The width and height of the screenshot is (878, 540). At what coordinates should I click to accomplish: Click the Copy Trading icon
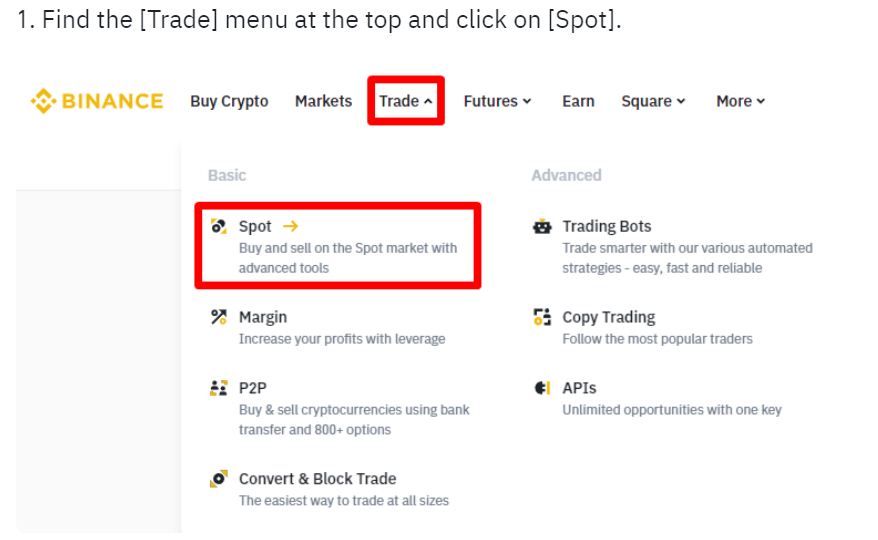pos(542,317)
